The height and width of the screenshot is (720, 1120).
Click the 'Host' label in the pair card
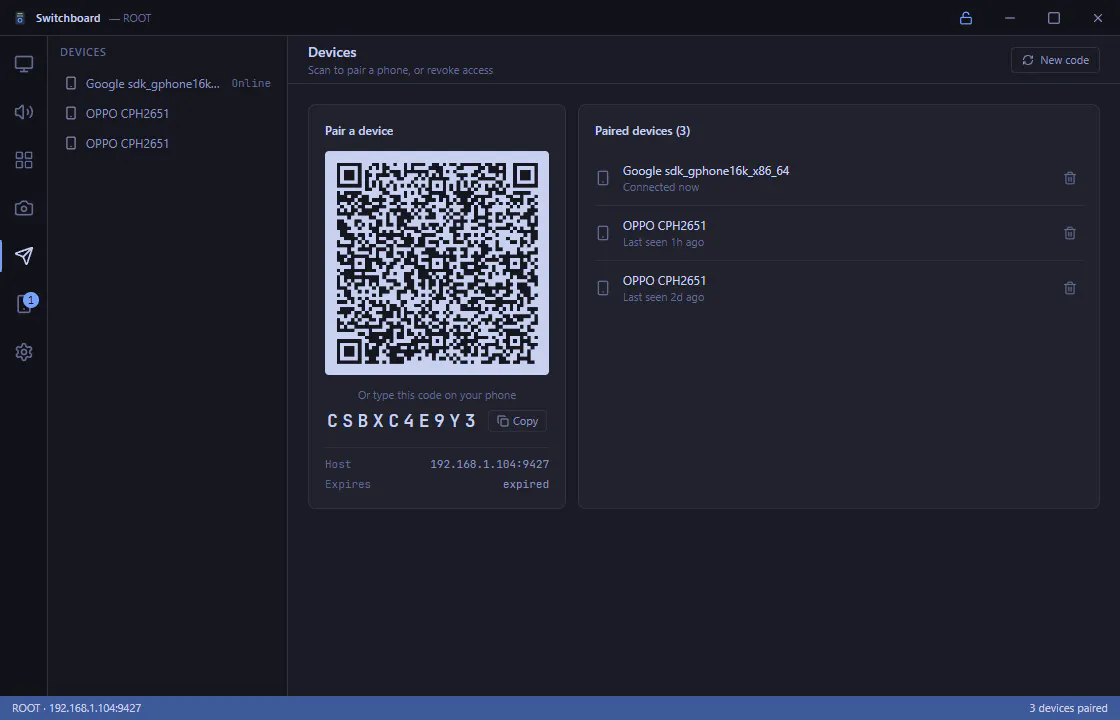pyautogui.click(x=338, y=464)
